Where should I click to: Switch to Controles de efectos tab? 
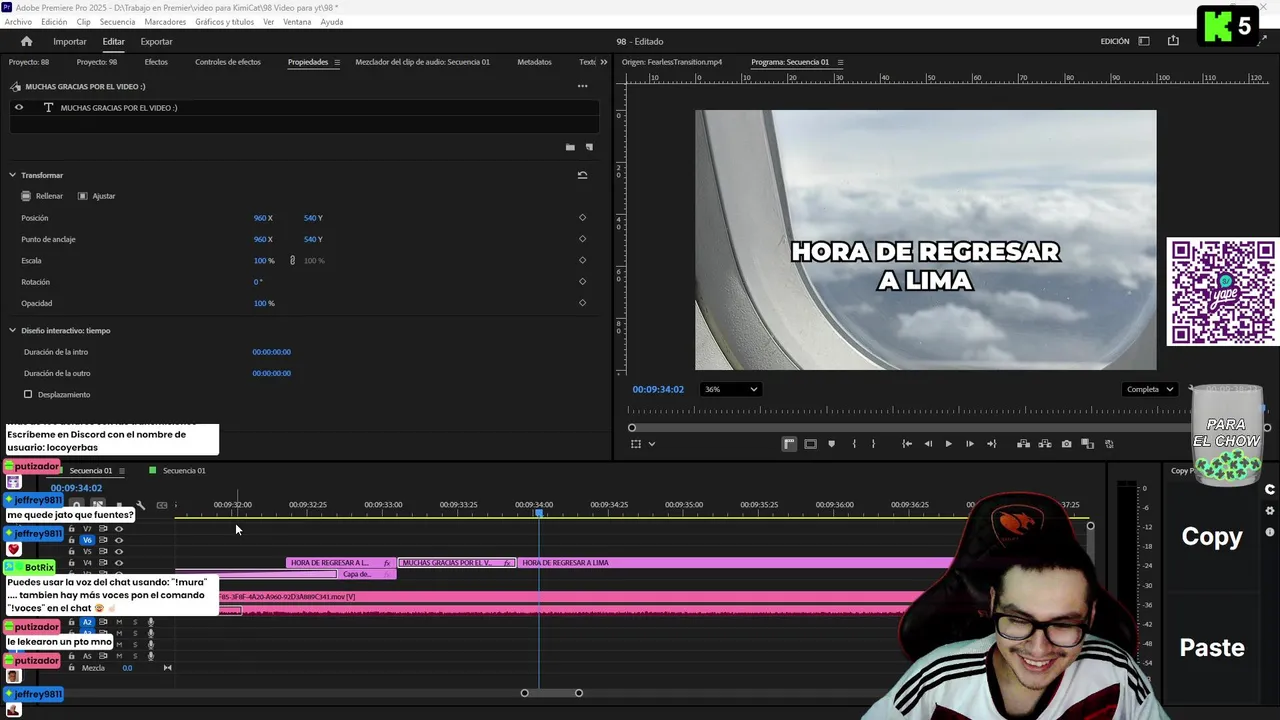coord(228,62)
